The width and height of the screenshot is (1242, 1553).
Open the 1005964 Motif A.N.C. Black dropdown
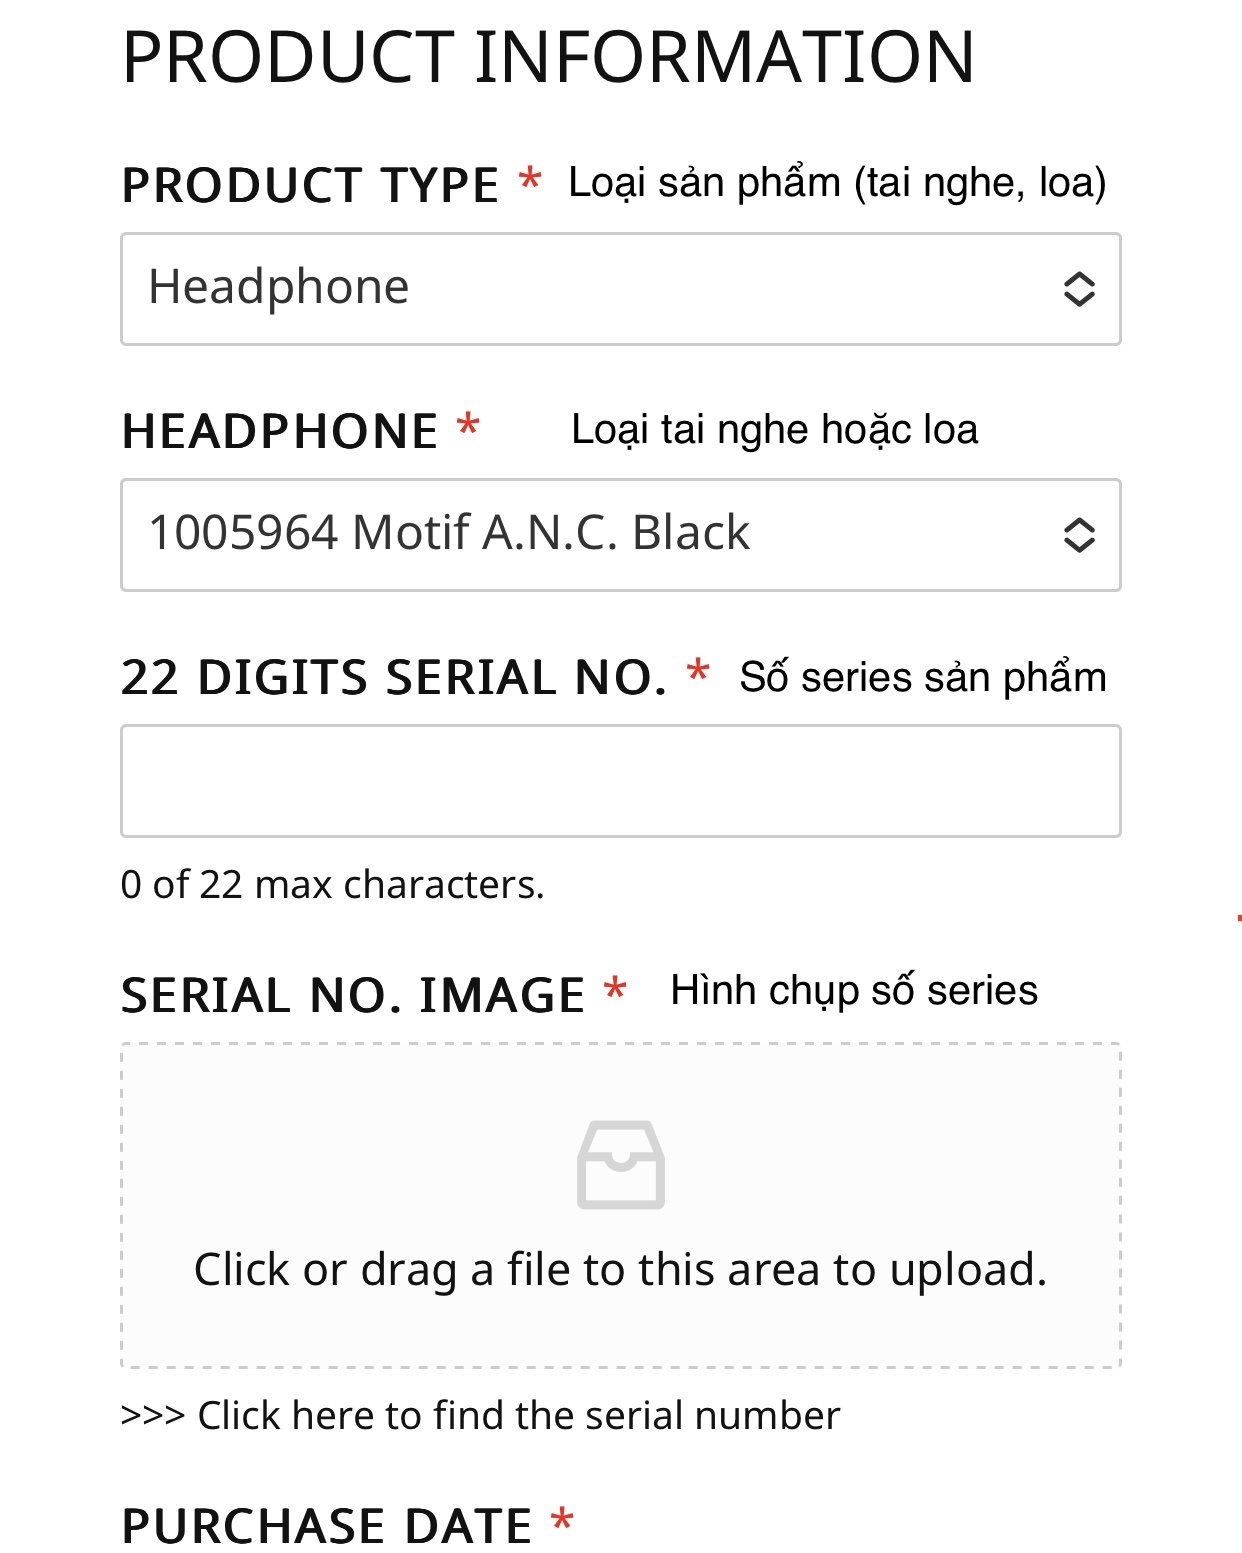pyautogui.click(x=600, y=535)
